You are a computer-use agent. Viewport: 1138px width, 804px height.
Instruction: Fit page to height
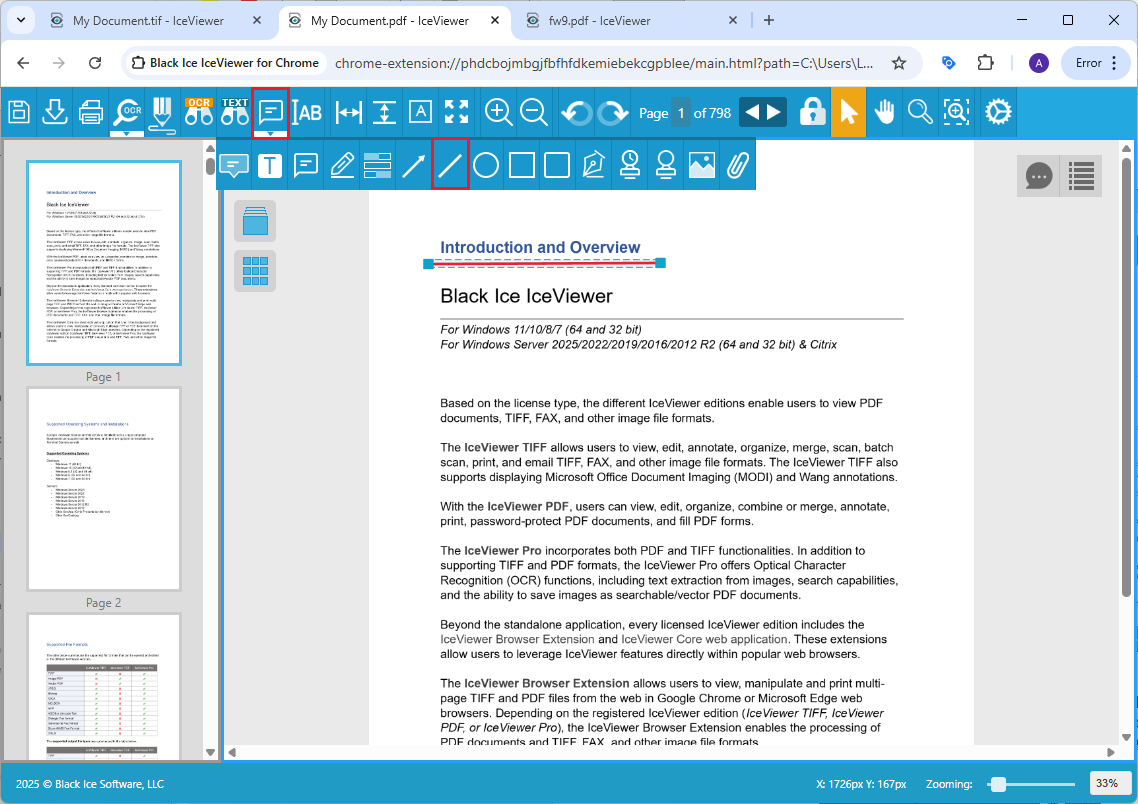(384, 112)
